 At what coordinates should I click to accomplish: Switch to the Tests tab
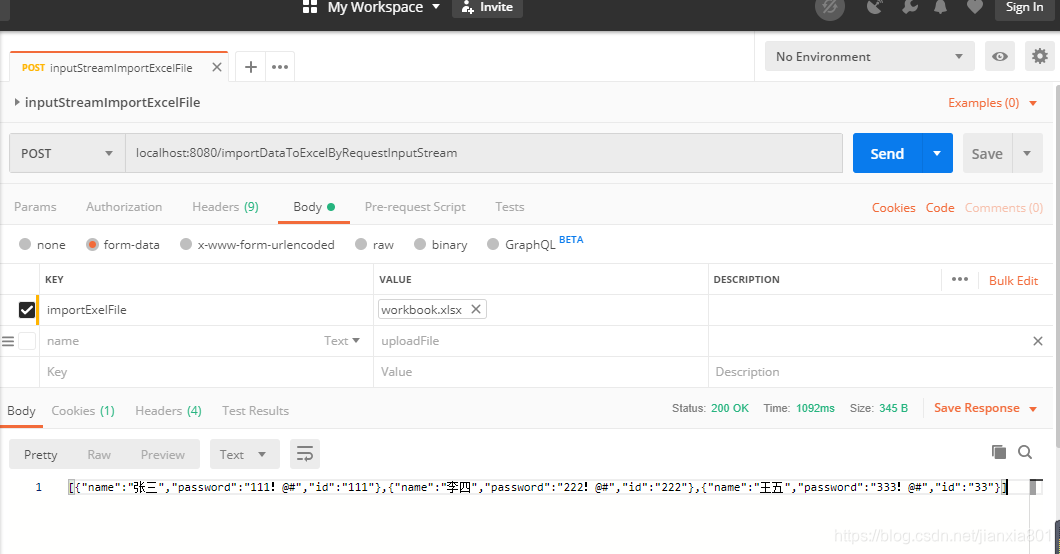pyautogui.click(x=510, y=207)
